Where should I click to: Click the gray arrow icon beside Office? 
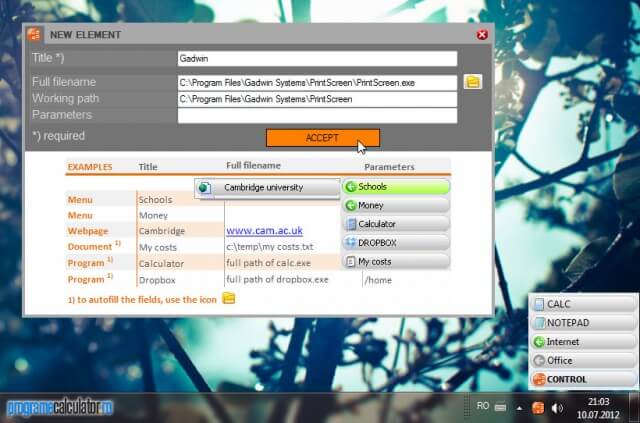point(539,361)
